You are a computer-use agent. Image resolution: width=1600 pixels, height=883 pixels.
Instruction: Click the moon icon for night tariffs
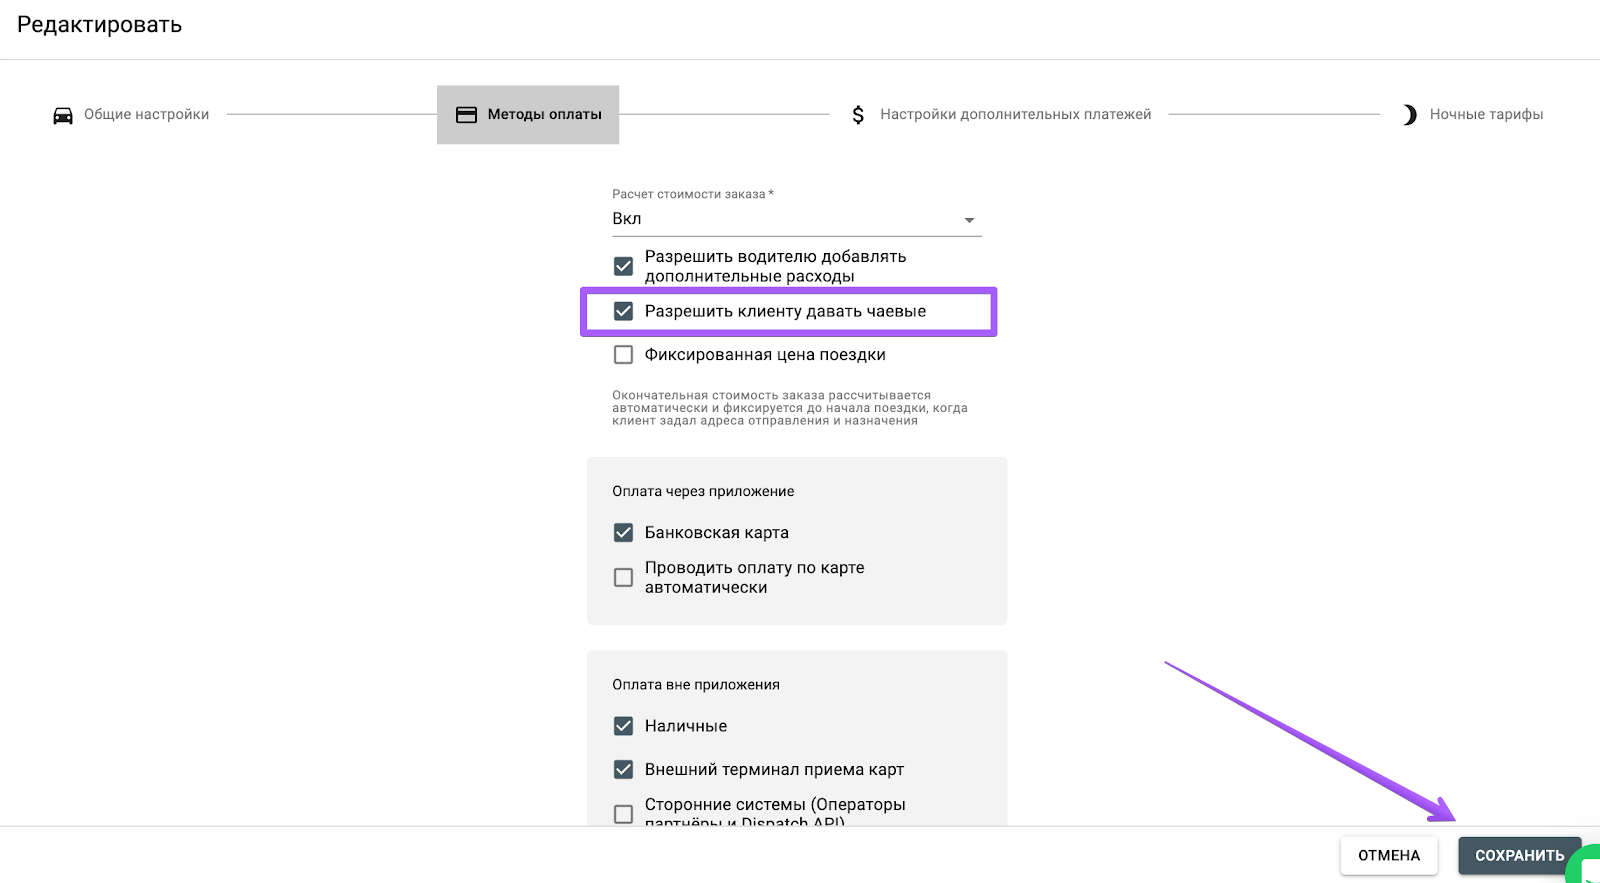pyautogui.click(x=1409, y=115)
